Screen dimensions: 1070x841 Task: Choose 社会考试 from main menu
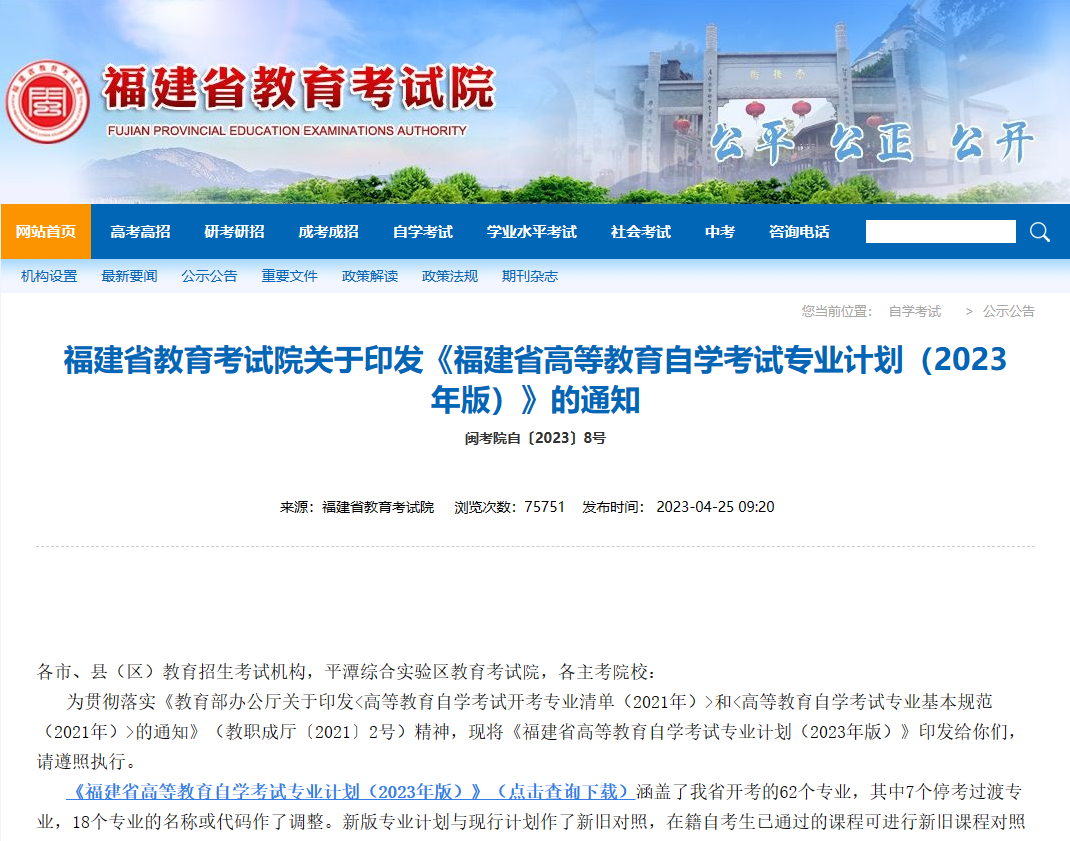tap(640, 232)
